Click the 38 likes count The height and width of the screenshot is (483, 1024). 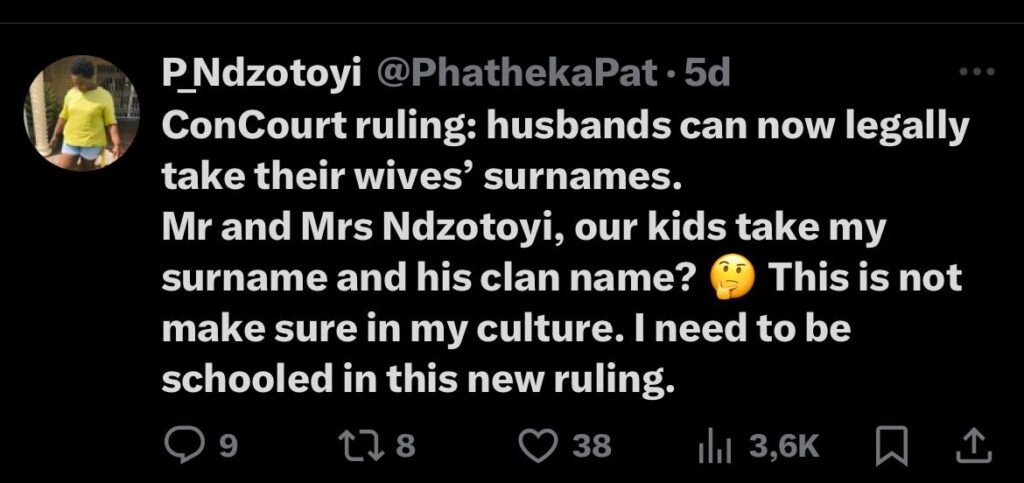(592, 445)
